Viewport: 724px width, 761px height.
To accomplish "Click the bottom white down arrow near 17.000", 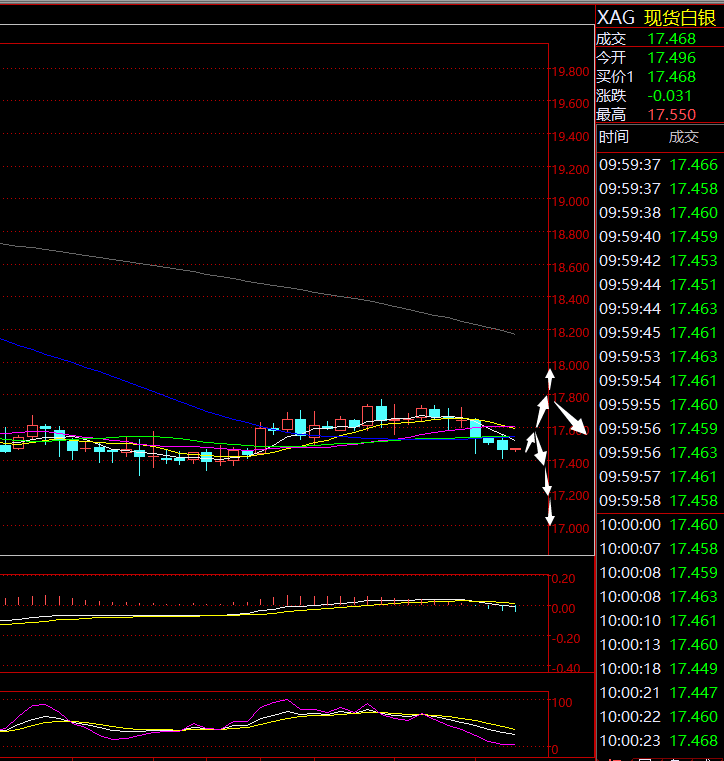I will coord(549,514).
